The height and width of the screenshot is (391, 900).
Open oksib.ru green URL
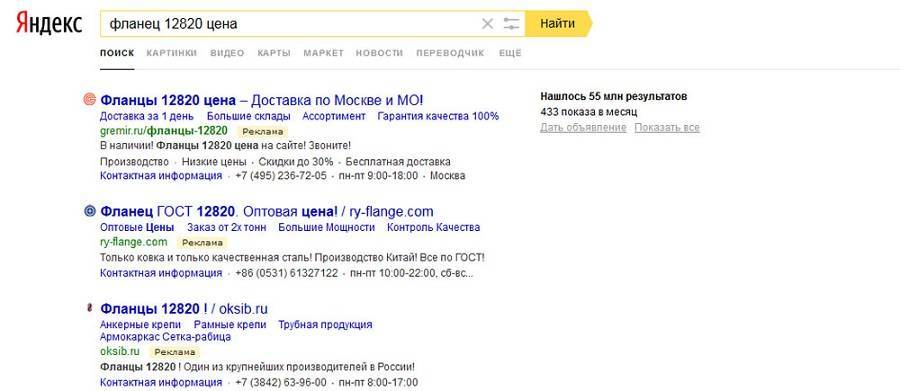(x=120, y=351)
